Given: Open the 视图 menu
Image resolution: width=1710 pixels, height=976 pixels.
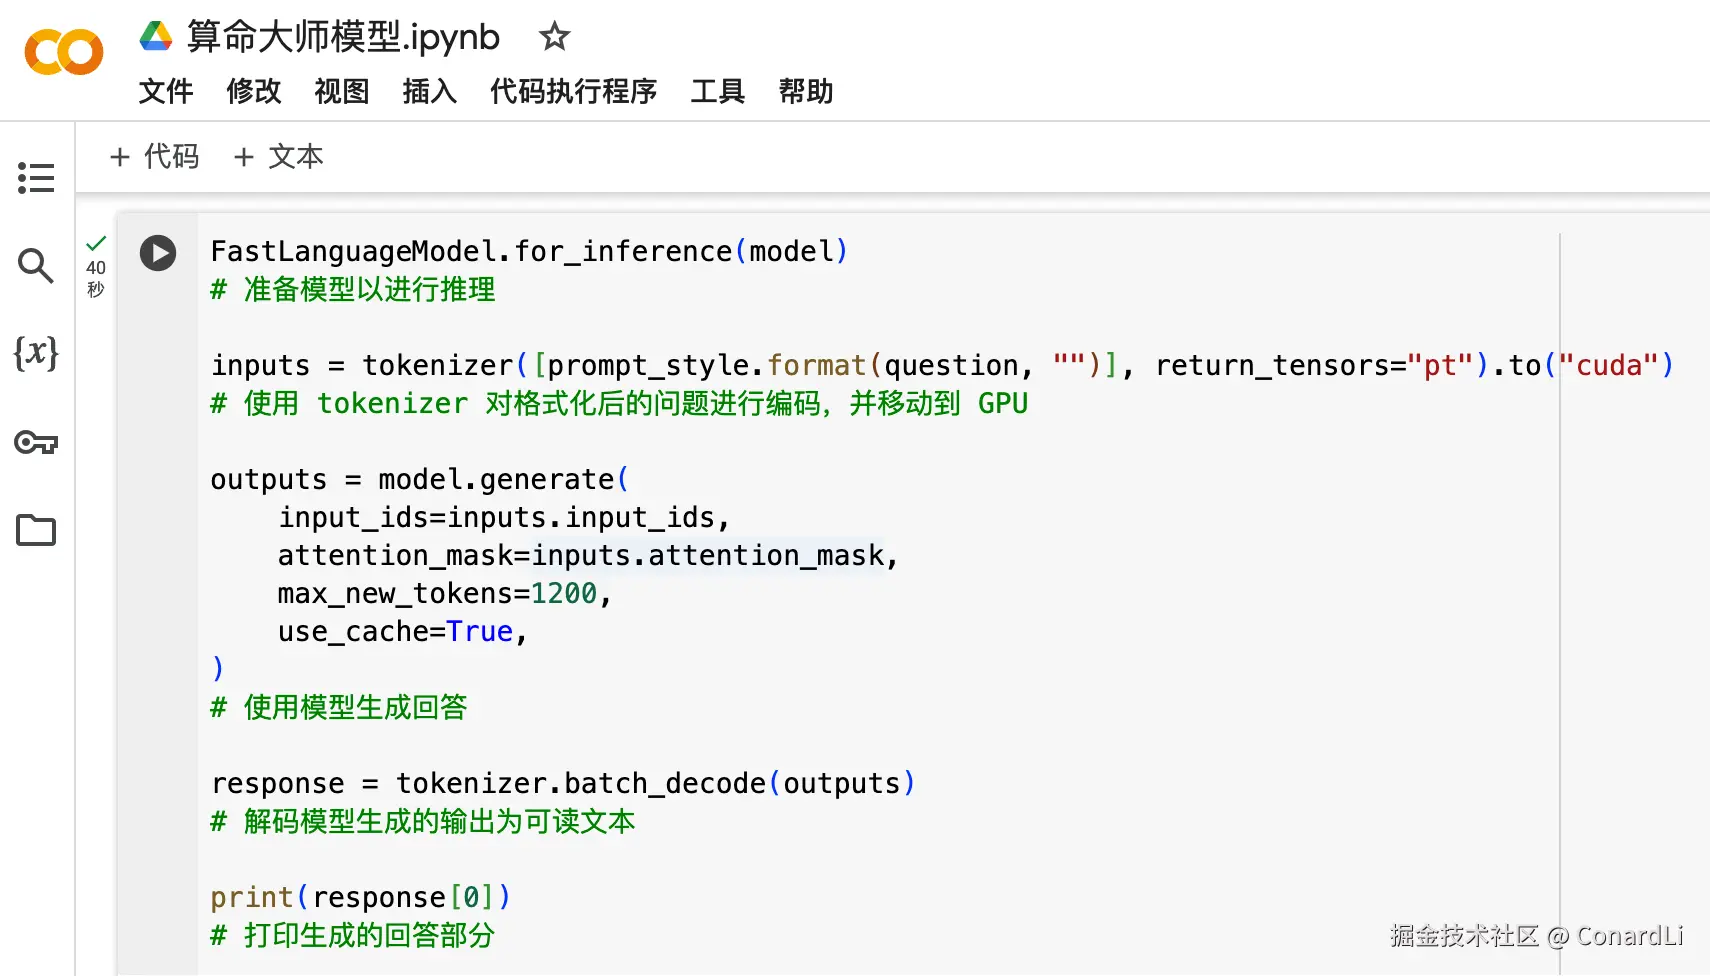Looking at the screenshot, I should (342, 91).
